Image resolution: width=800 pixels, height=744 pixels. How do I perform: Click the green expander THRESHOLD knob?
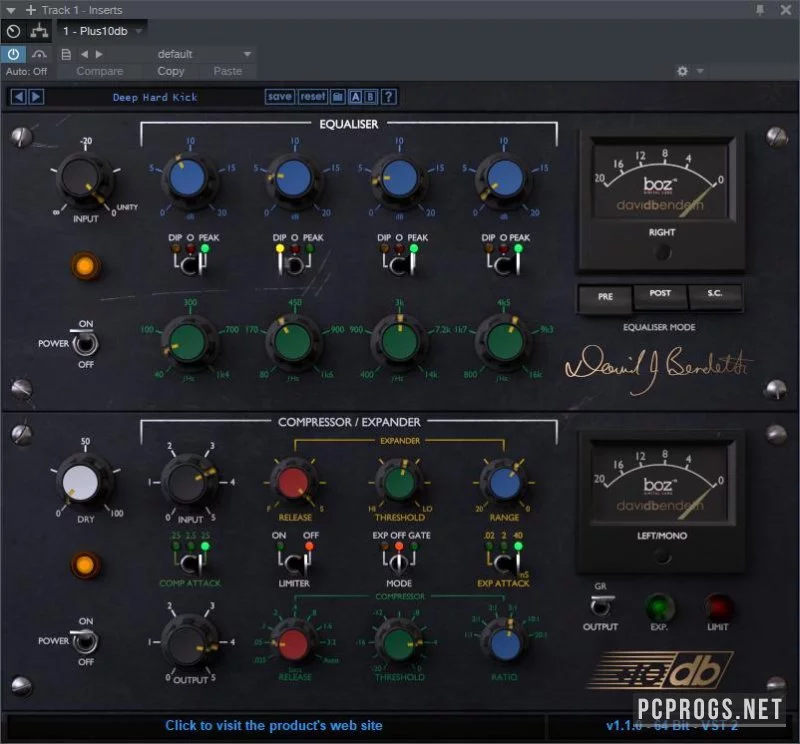pos(399,482)
